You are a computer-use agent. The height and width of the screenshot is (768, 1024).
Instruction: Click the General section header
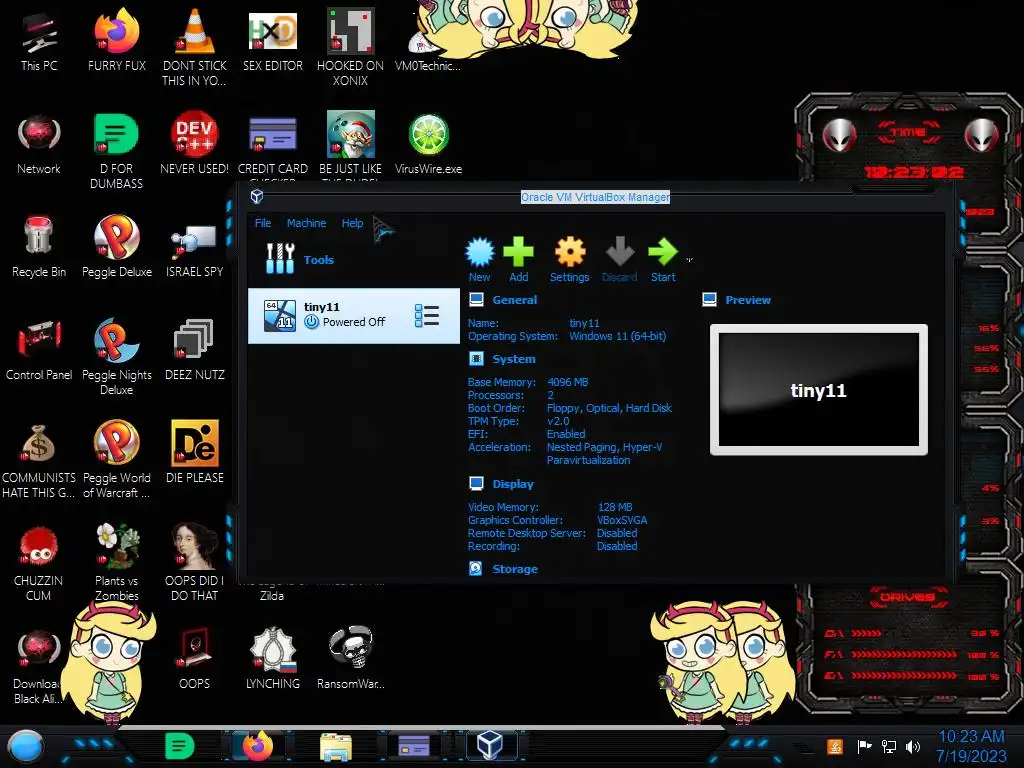[515, 300]
